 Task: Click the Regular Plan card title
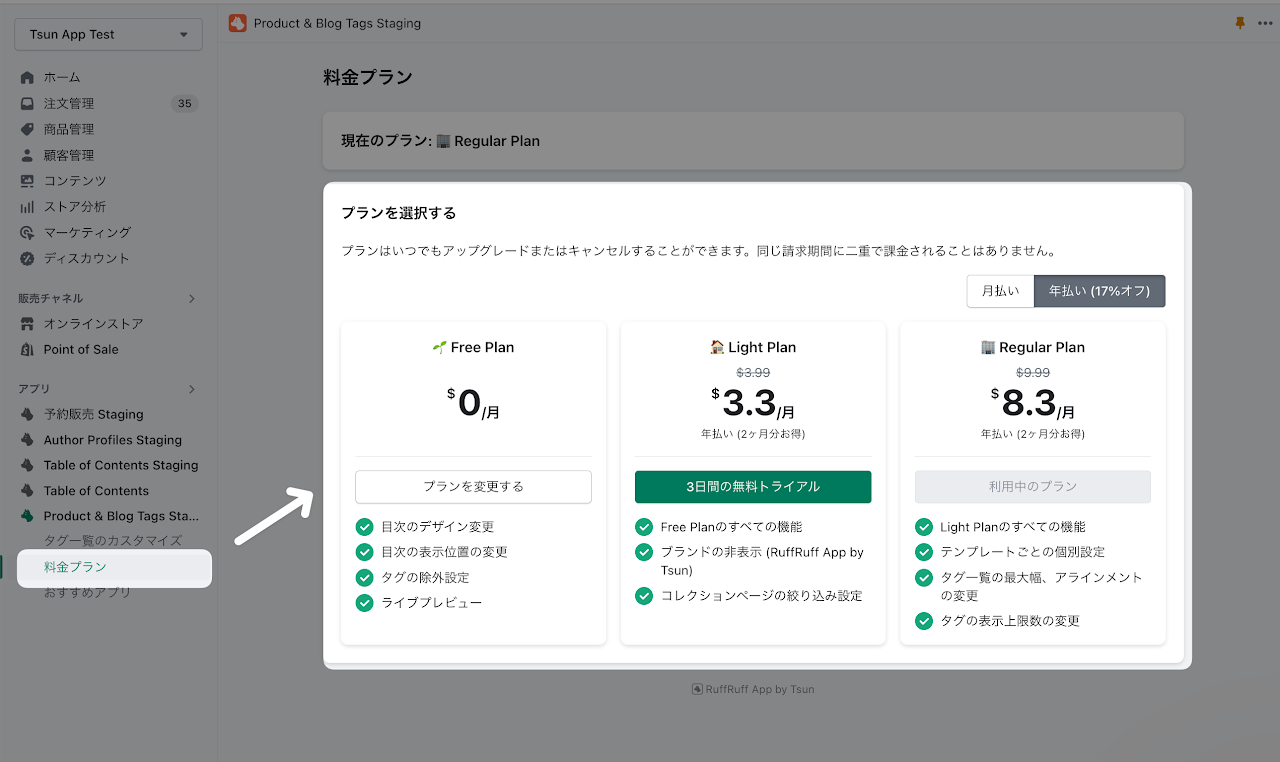click(1033, 348)
